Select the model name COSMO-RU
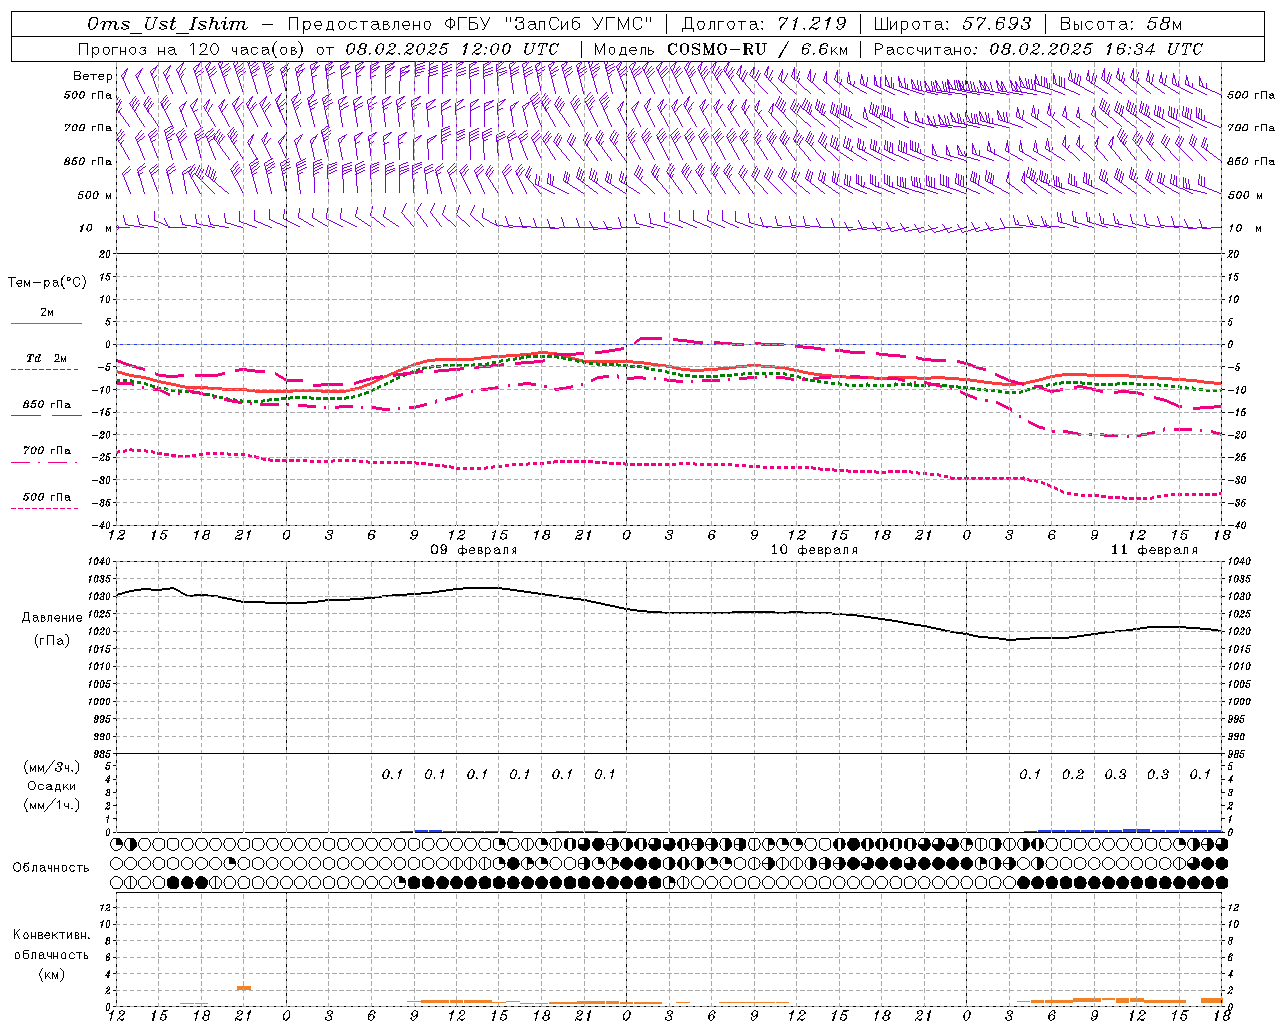This screenshot has width=1280, height=1024. pos(717,49)
